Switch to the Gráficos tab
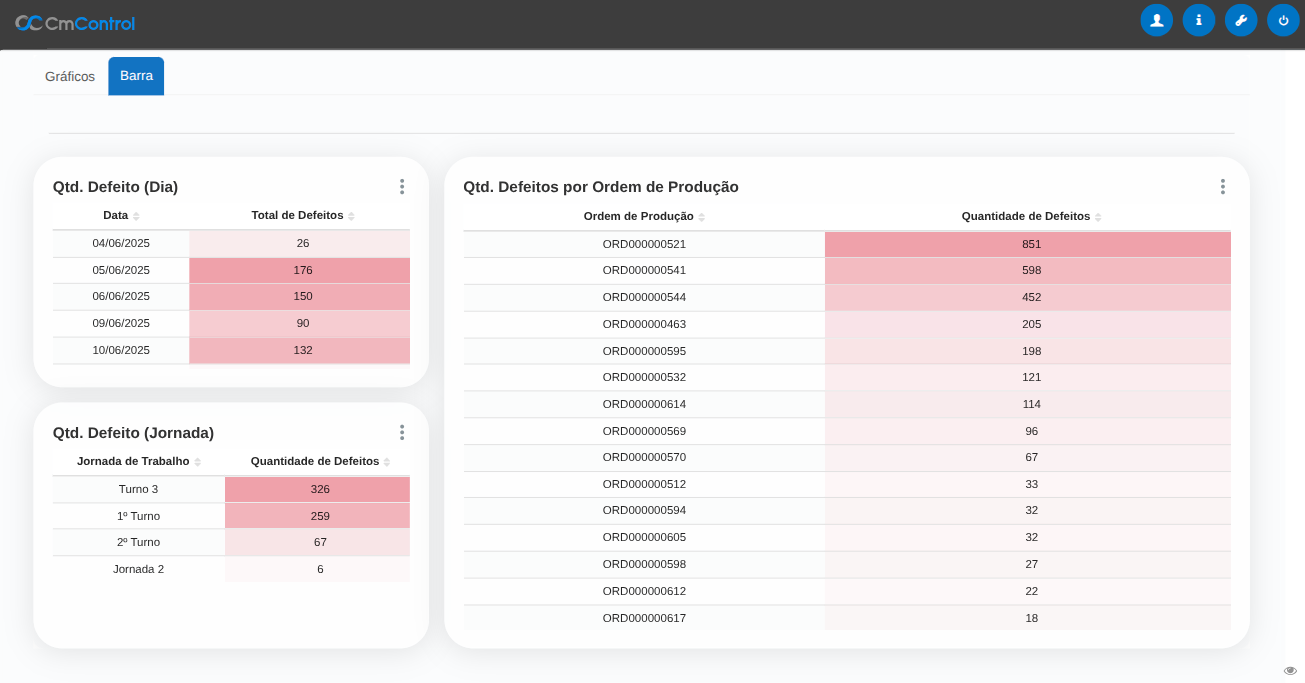 [70, 76]
